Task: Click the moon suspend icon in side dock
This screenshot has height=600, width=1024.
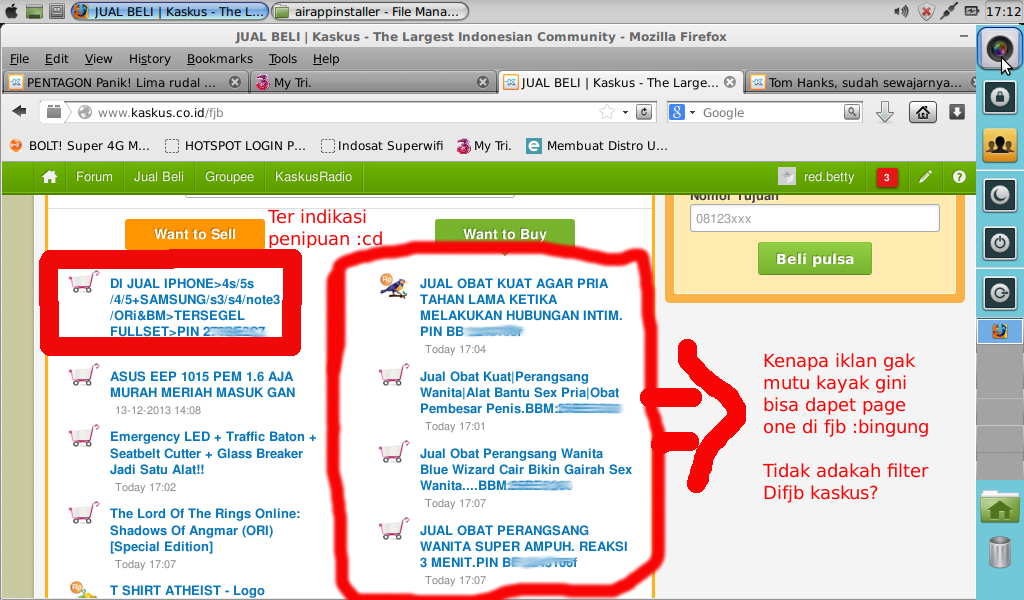Action: click(999, 195)
